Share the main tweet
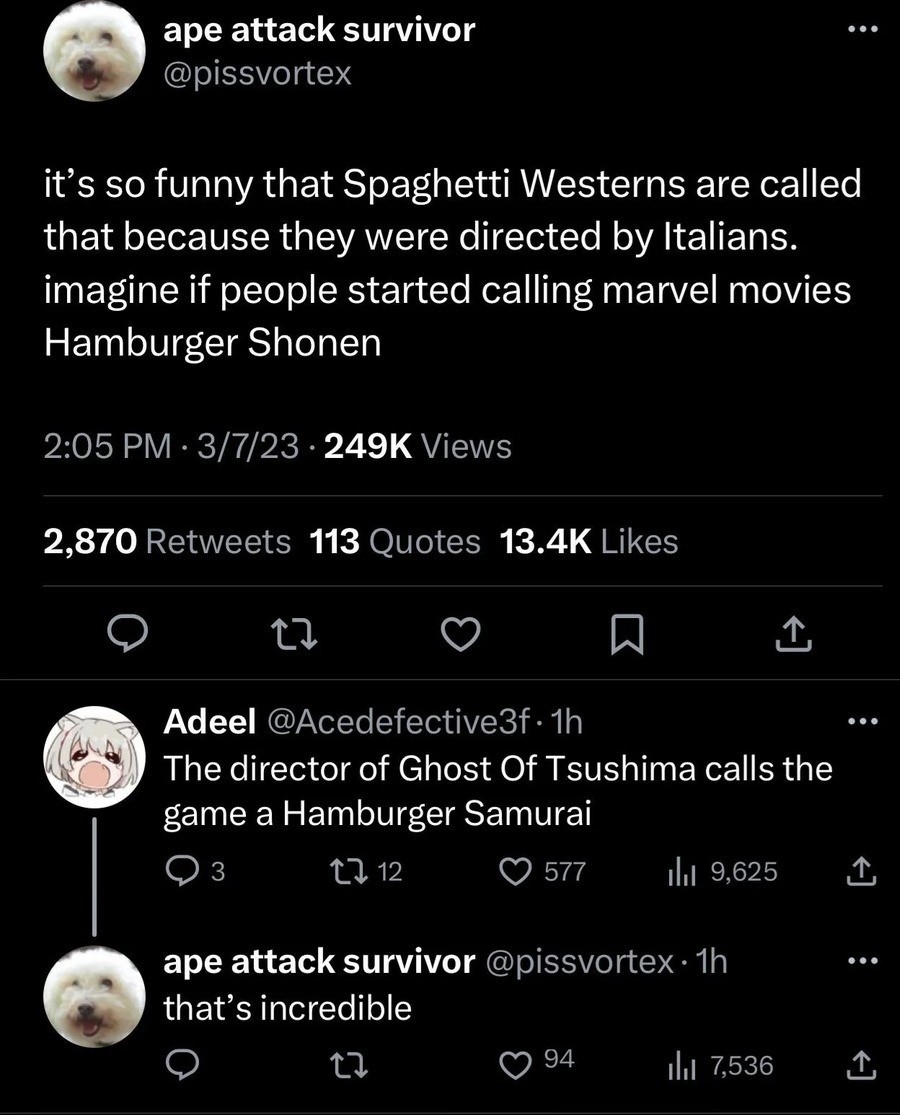Screen dimensions: 900x1115 pos(795,634)
